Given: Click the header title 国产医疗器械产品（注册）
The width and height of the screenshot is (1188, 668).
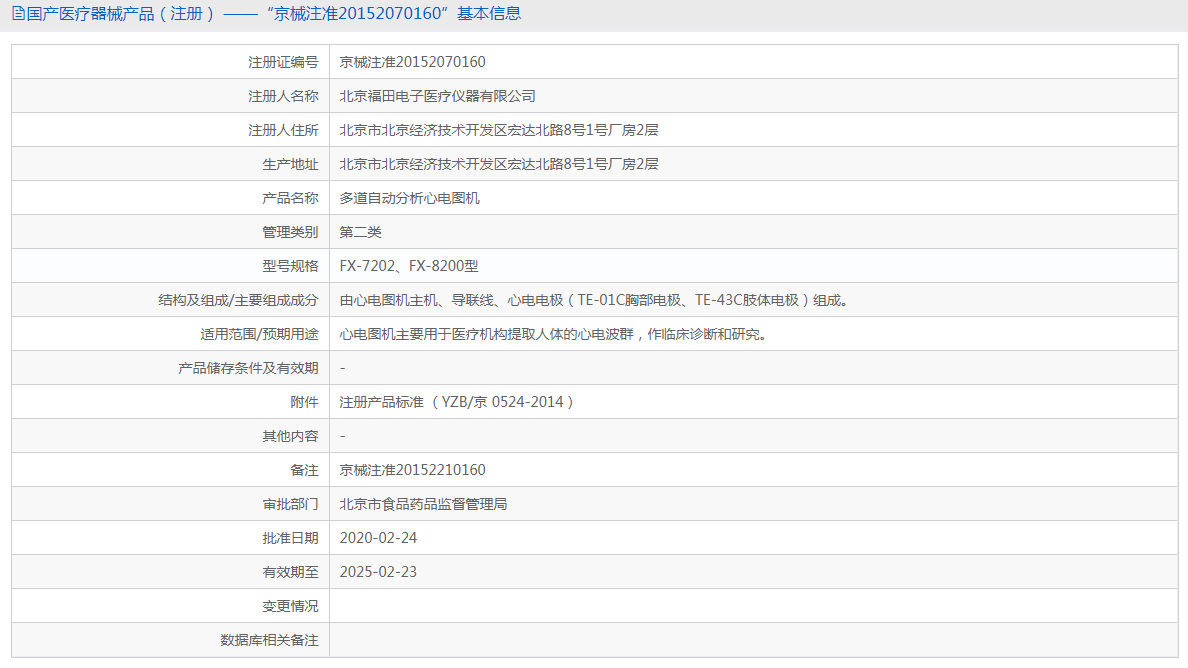Looking at the screenshot, I should click(121, 14).
